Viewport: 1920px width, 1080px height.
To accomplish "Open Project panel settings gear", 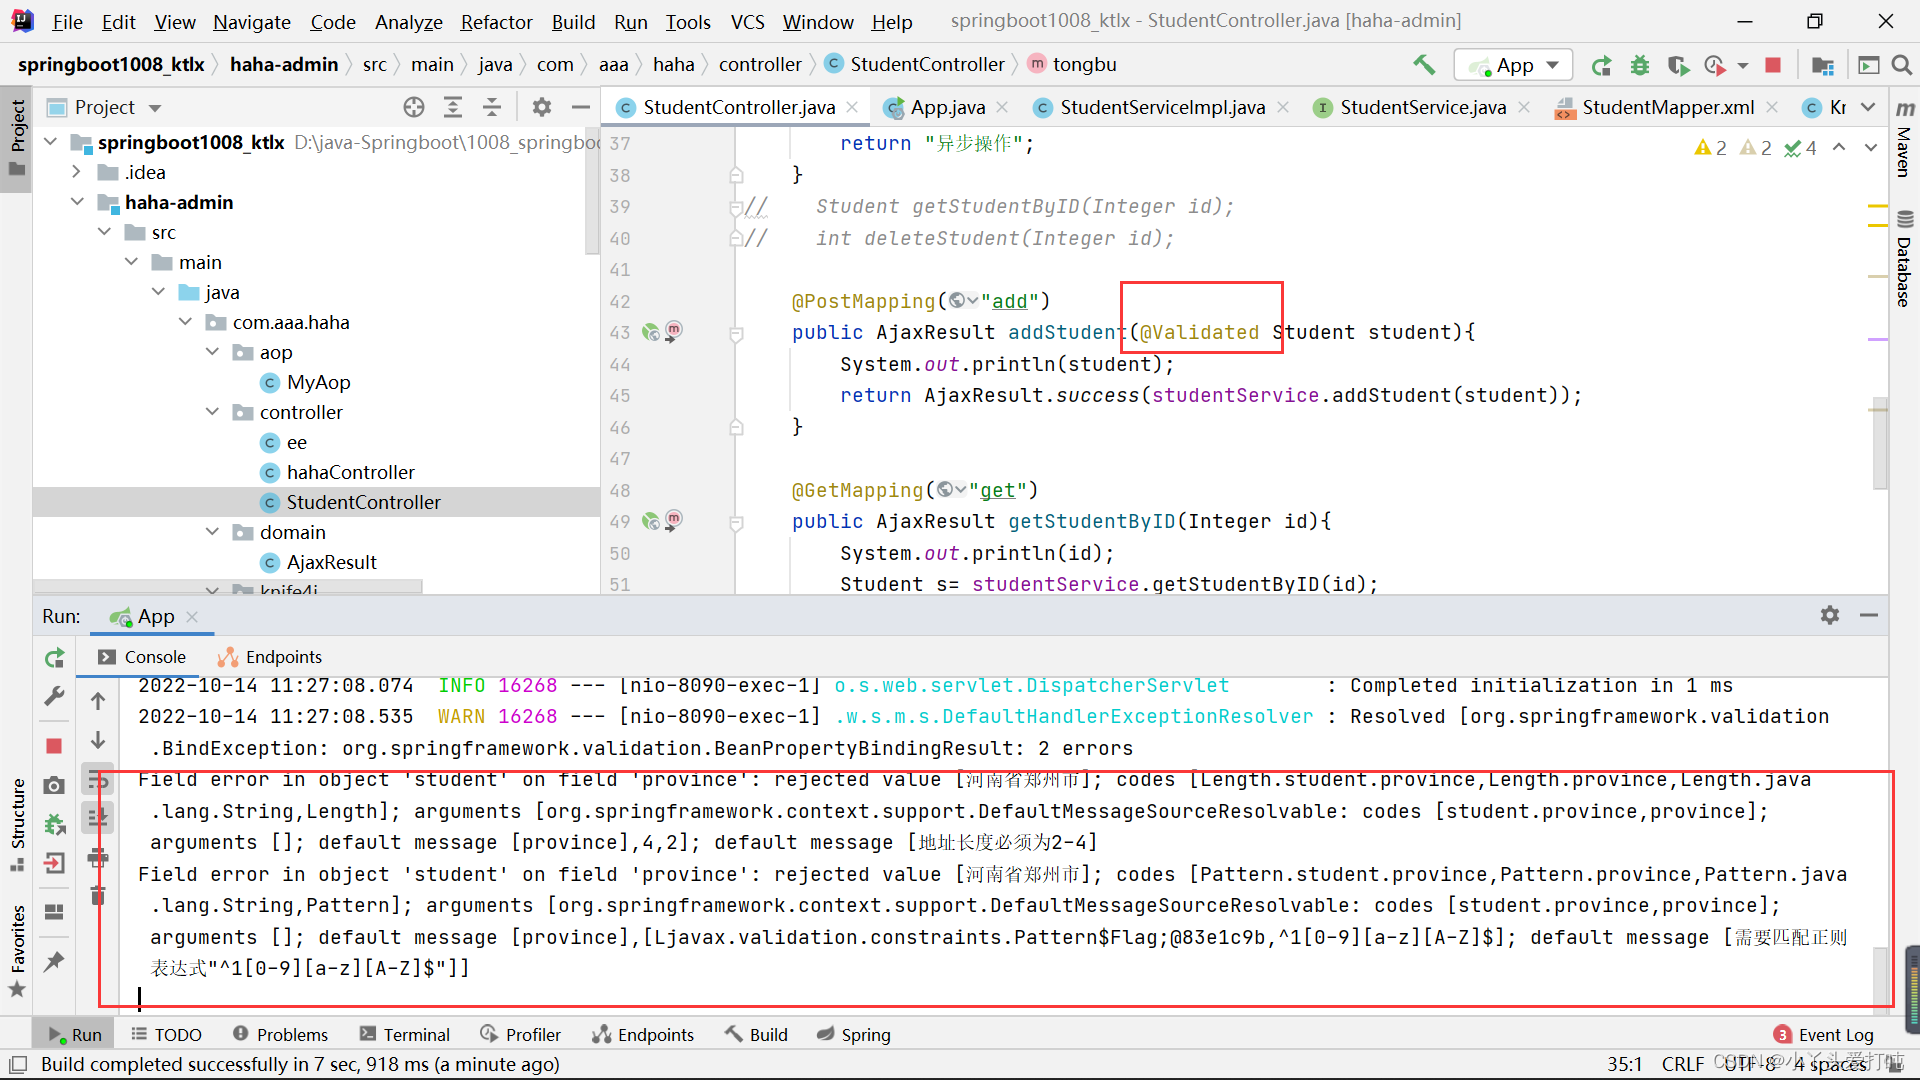I will (x=542, y=107).
